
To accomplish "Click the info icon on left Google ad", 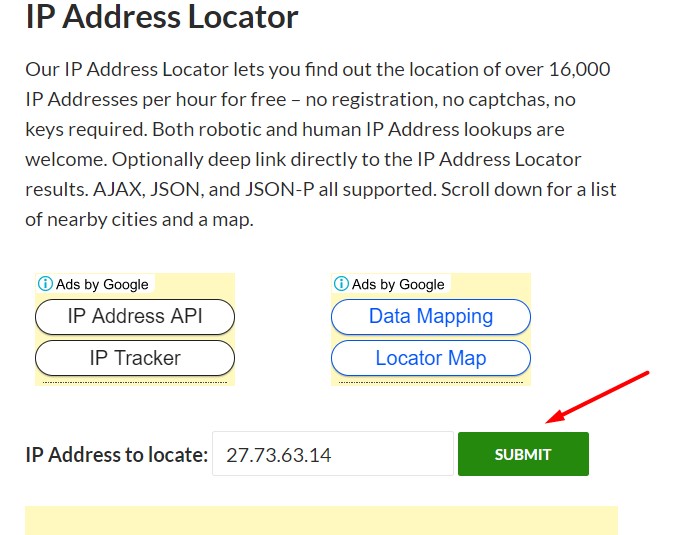I will 45,284.
